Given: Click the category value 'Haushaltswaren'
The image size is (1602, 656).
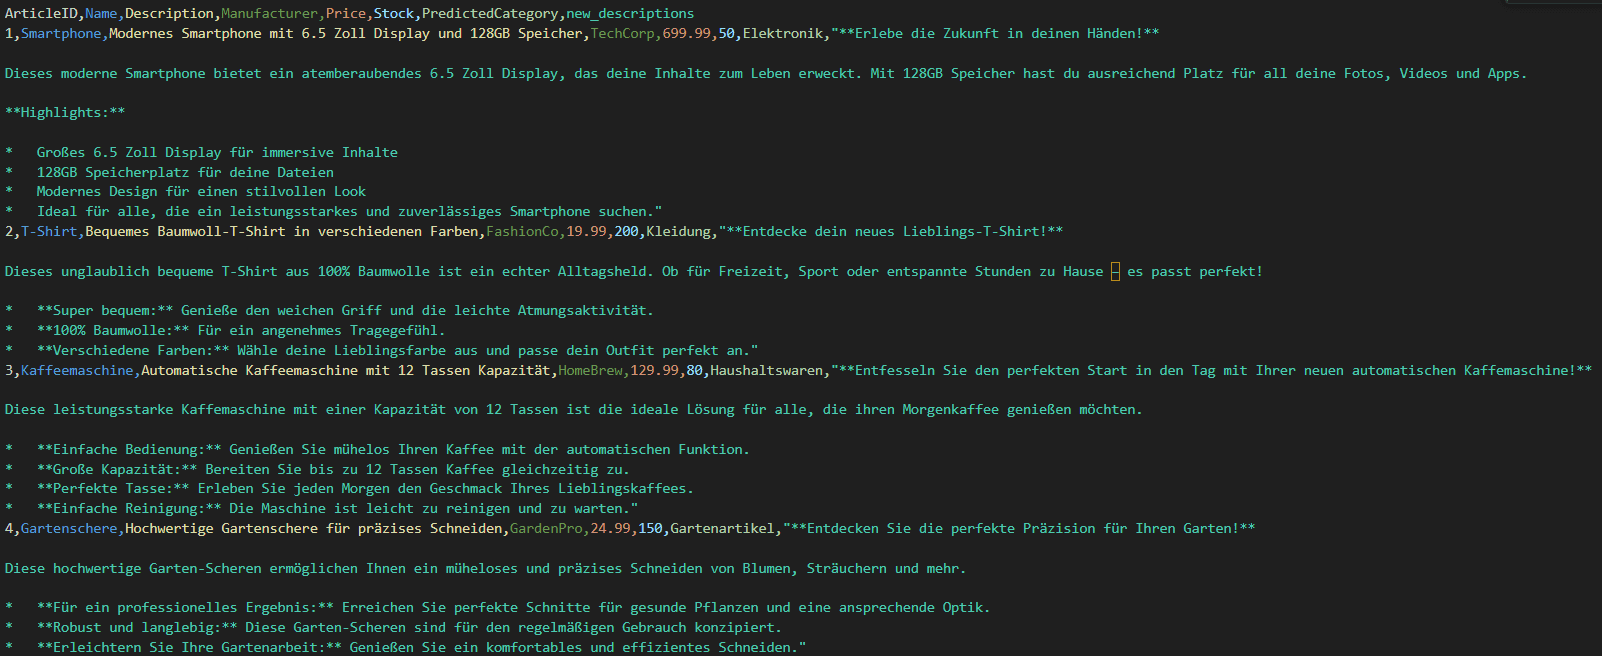Looking at the screenshot, I should (x=766, y=370).
